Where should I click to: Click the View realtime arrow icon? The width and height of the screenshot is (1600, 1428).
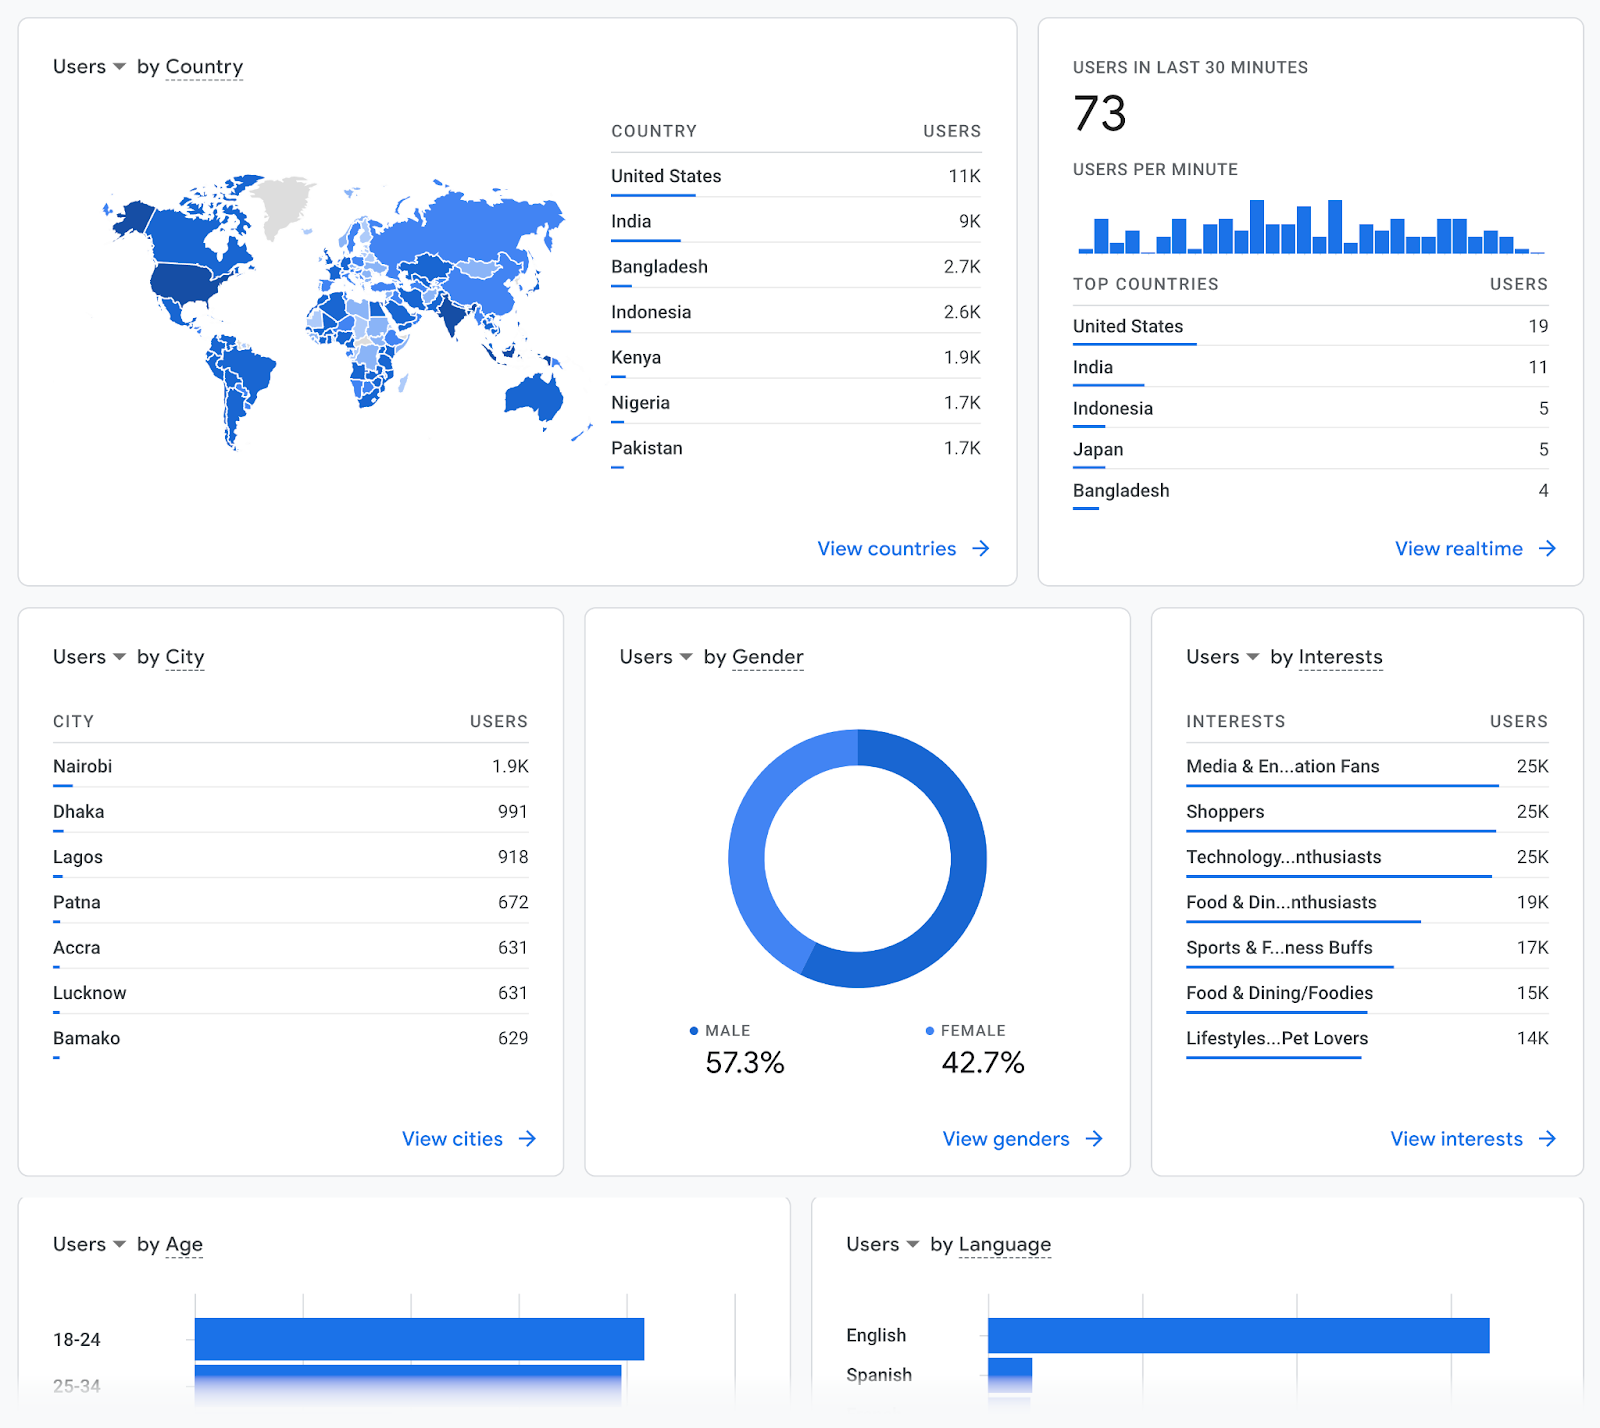click(1546, 548)
